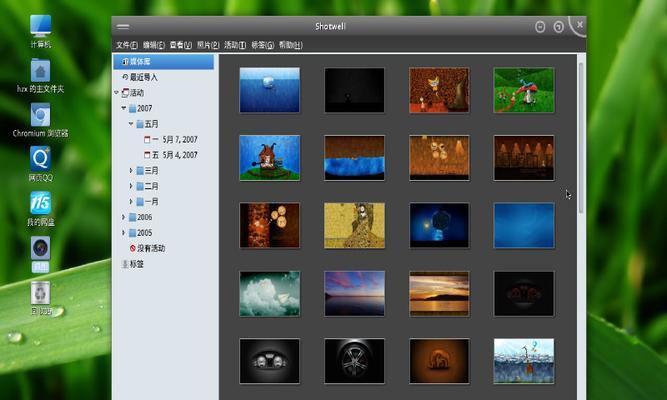Viewport: 667px width, 400px height.
Task: Select the 标签 sidebar entry
Action: pos(164,264)
